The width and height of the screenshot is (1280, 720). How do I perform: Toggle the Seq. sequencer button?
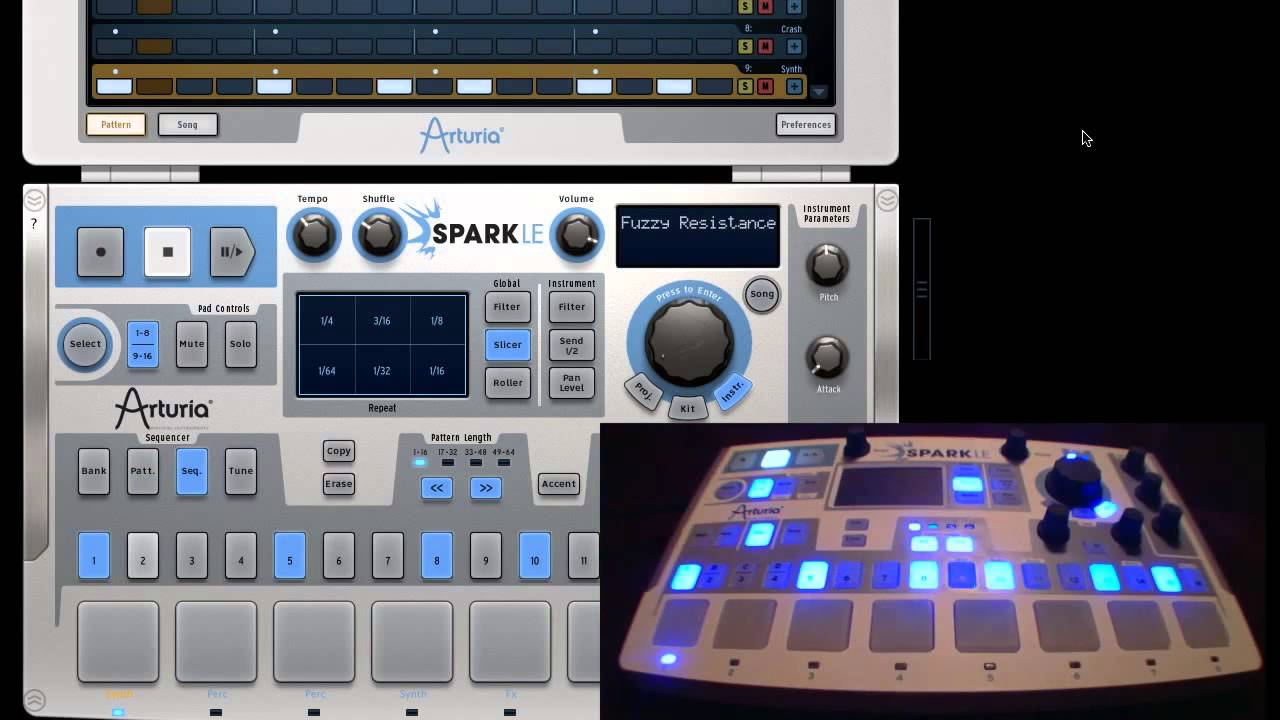coord(192,471)
